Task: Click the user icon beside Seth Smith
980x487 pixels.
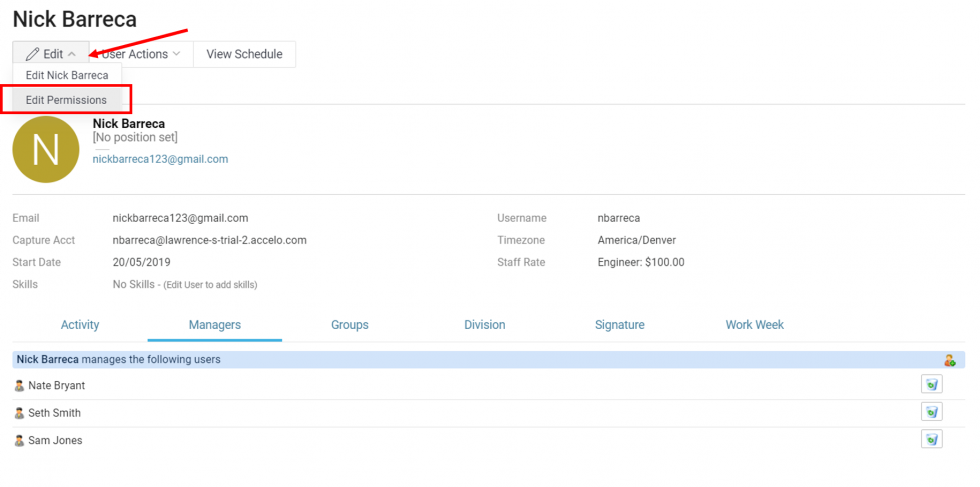Action: point(19,413)
